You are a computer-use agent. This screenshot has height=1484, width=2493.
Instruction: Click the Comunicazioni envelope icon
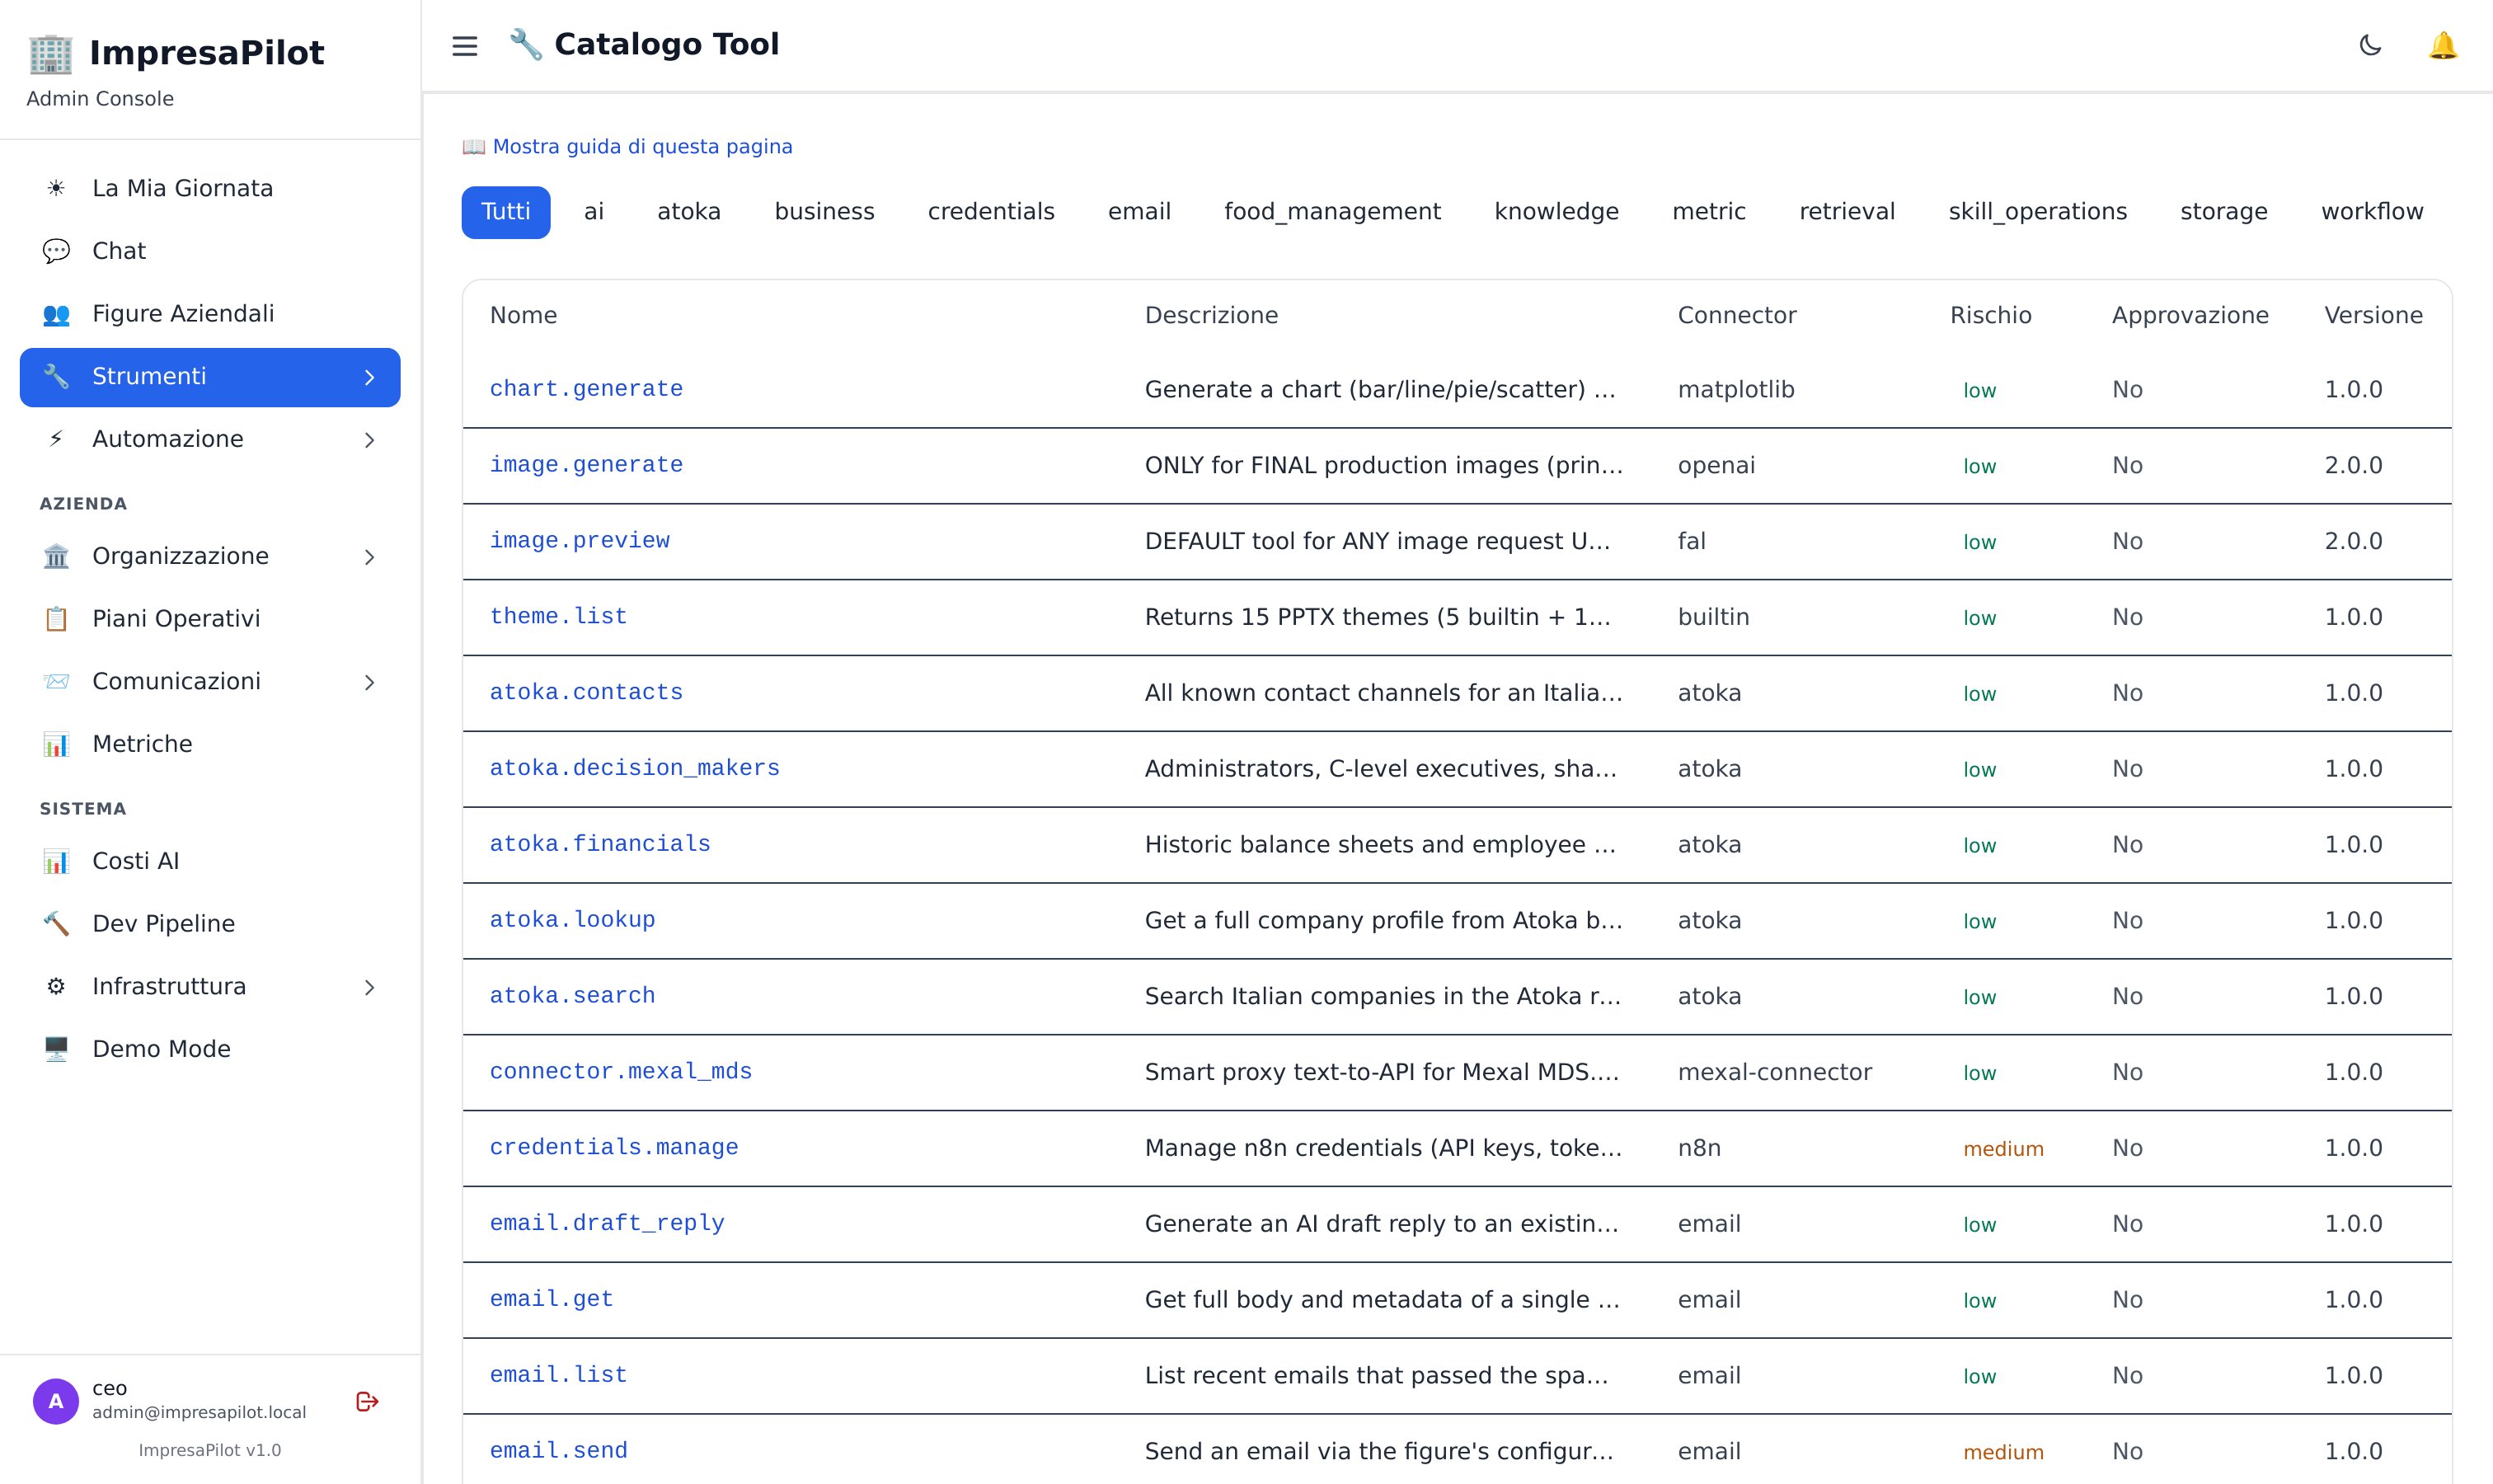coord(56,682)
